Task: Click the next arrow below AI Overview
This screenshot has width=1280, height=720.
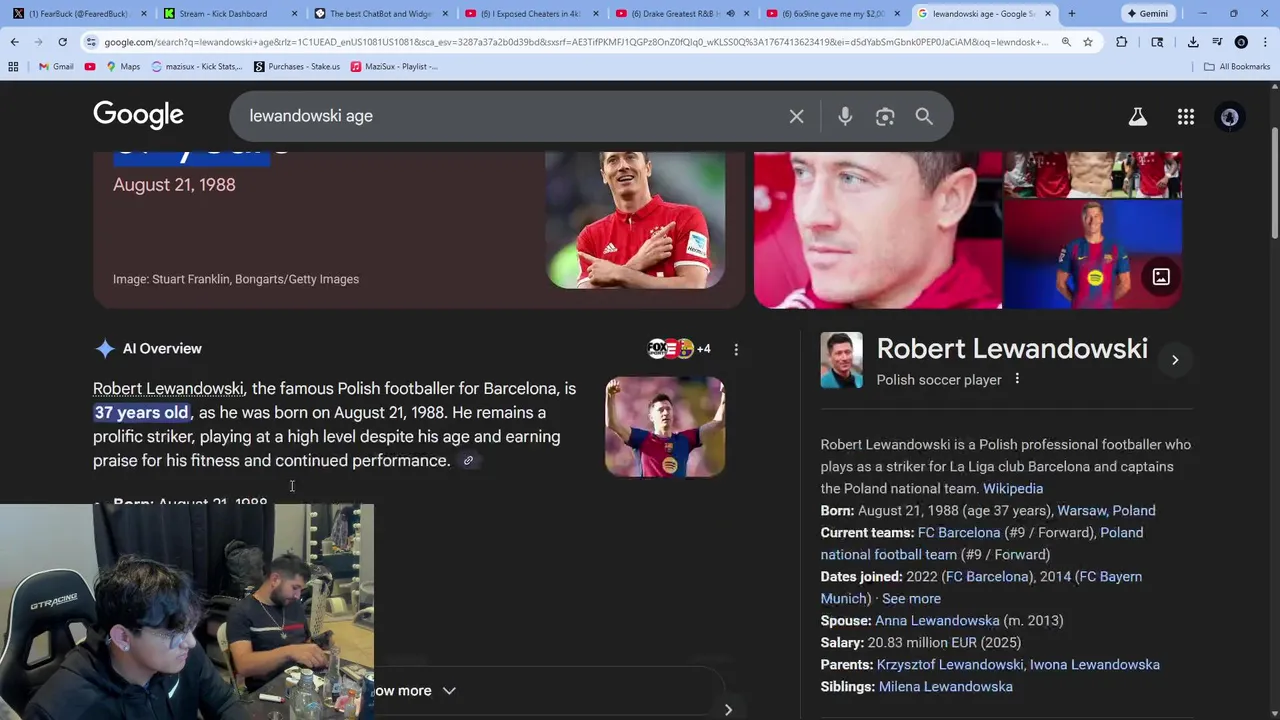Action: point(728,709)
